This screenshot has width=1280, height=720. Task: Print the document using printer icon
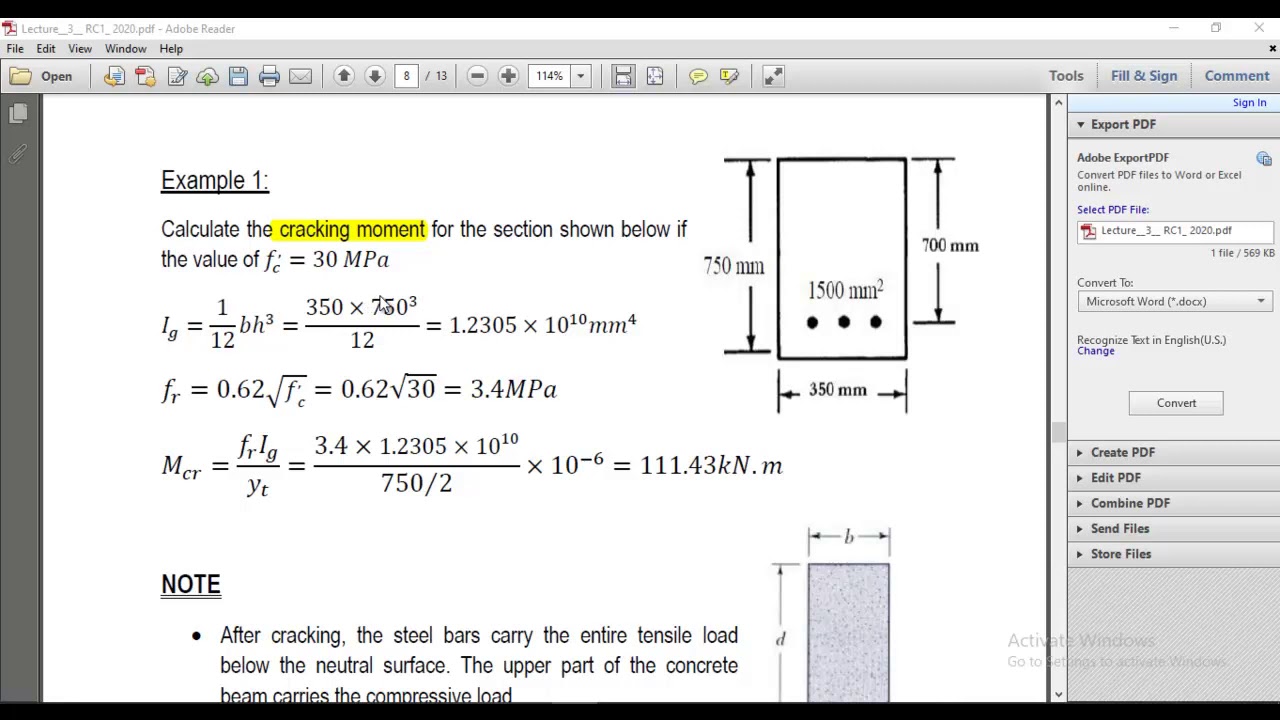[269, 76]
